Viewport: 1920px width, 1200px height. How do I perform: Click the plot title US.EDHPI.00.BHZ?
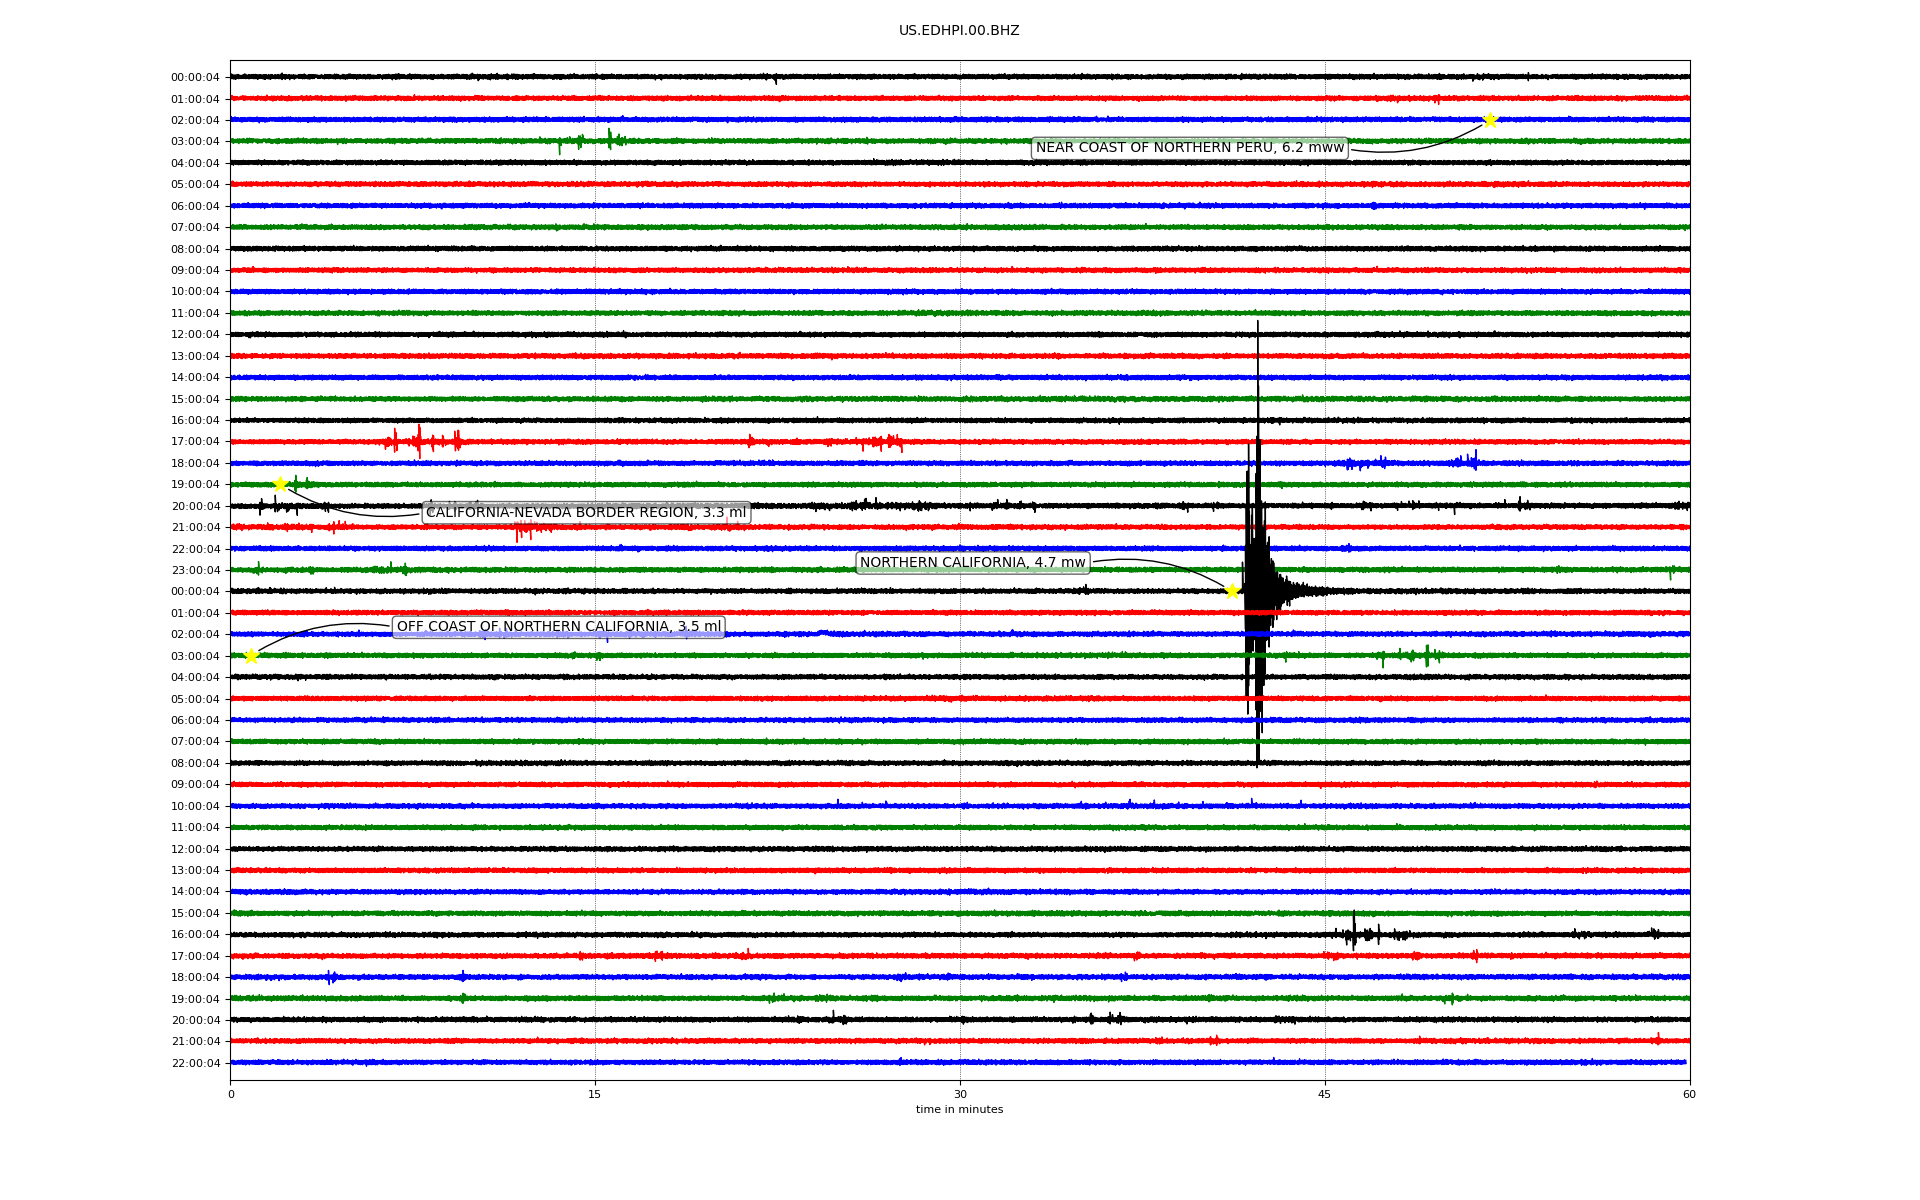(958, 31)
